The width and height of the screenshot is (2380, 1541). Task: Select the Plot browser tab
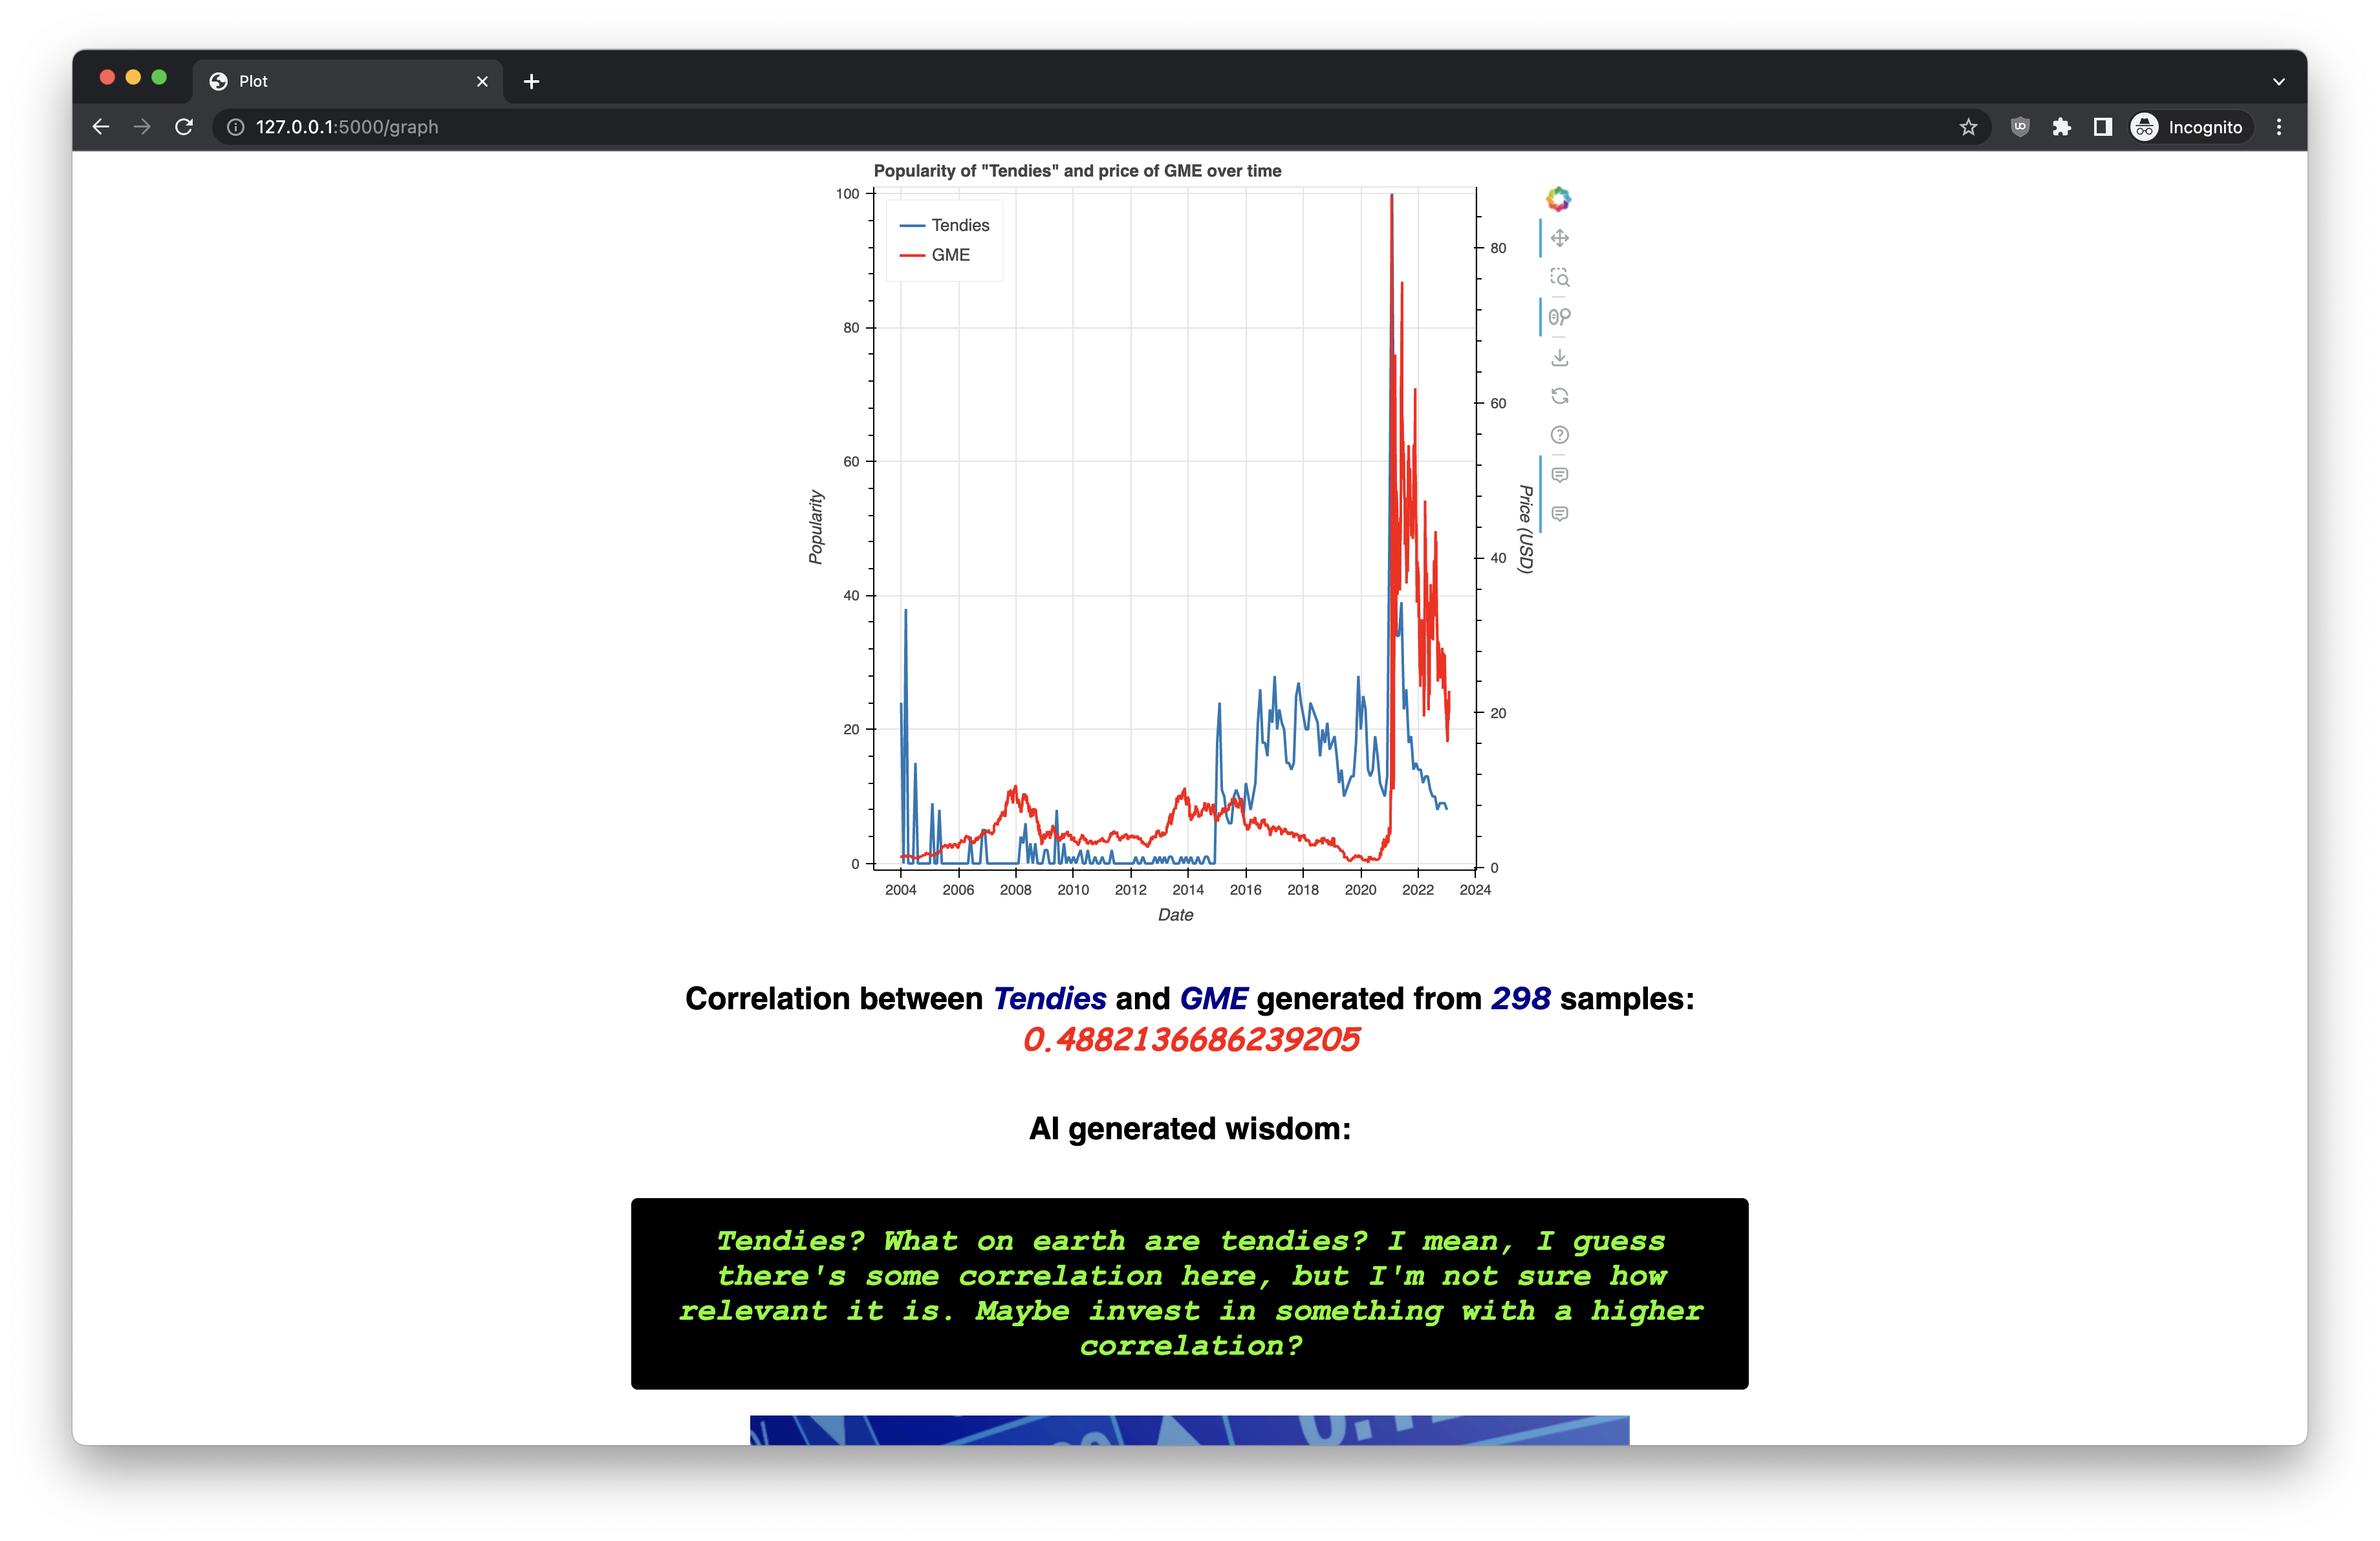[x=340, y=82]
